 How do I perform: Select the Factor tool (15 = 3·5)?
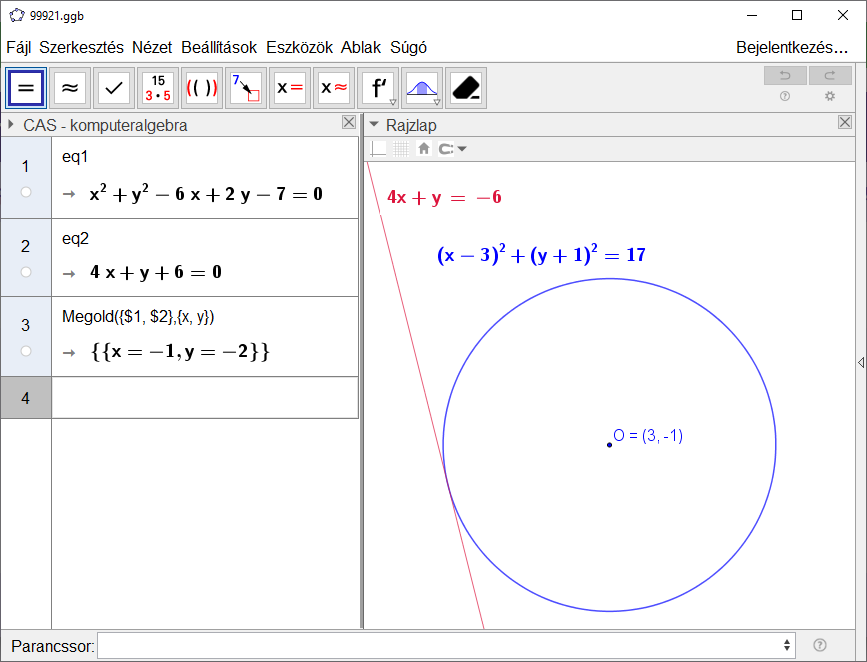[158, 88]
